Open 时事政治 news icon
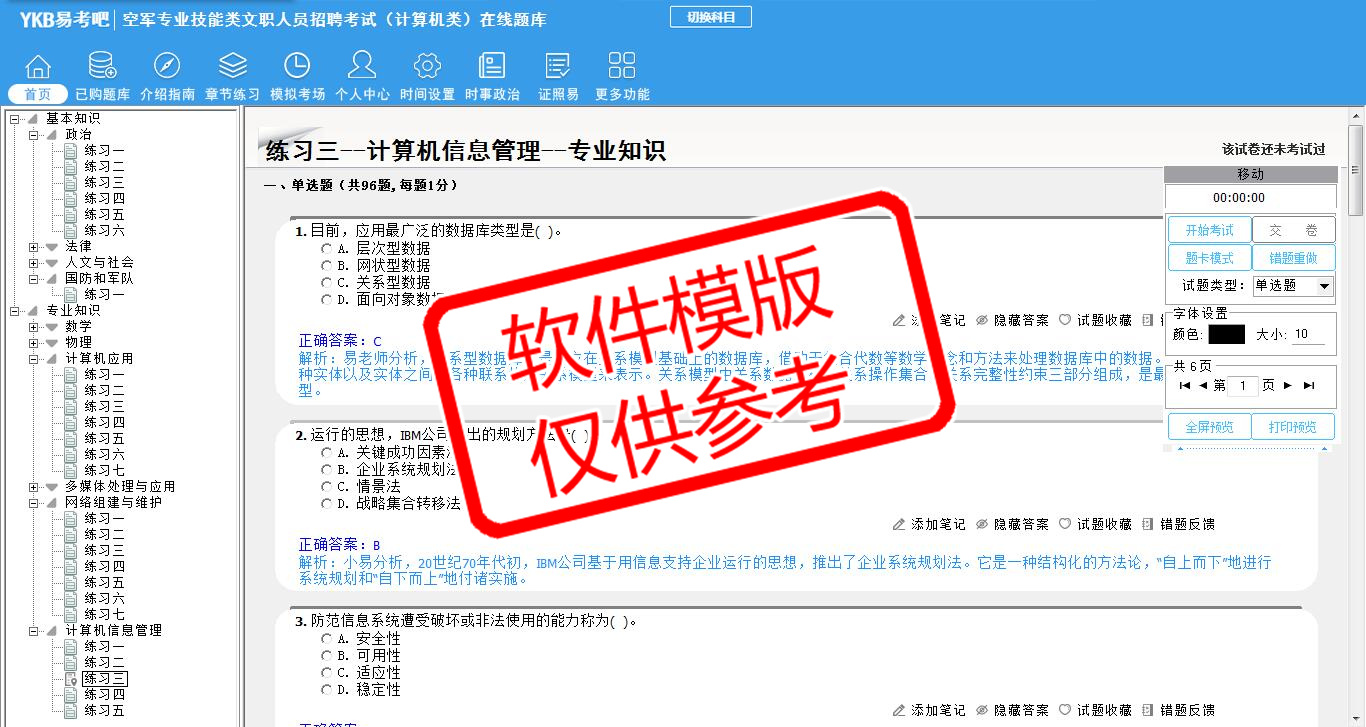 pos(492,66)
